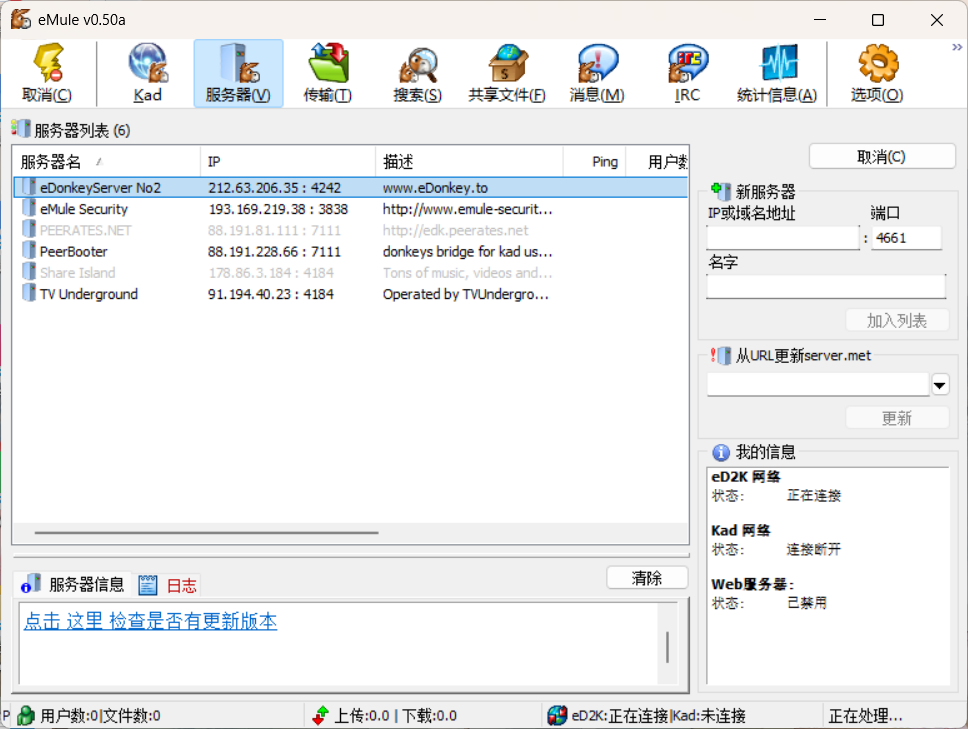Open the server.met URL dropdown arrow
The image size is (968, 729).
(x=940, y=386)
